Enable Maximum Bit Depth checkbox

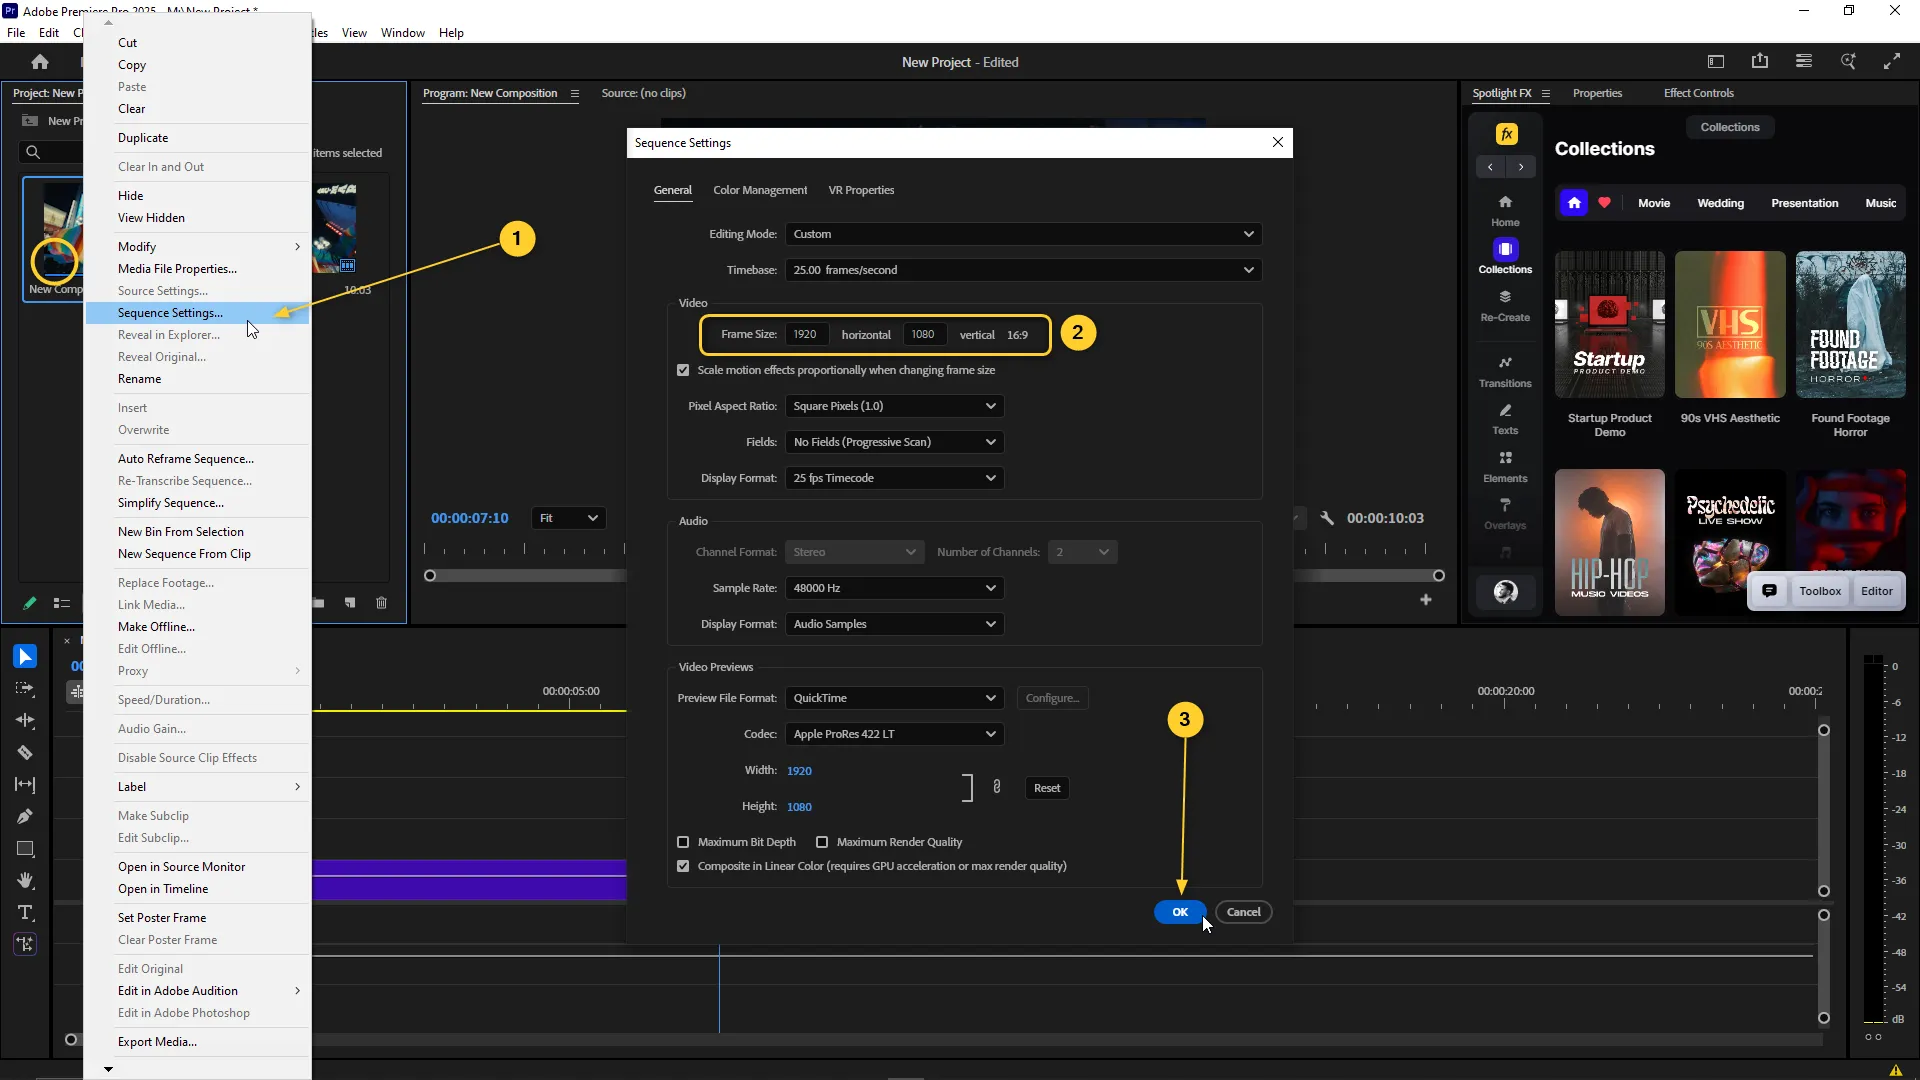[683, 842]
